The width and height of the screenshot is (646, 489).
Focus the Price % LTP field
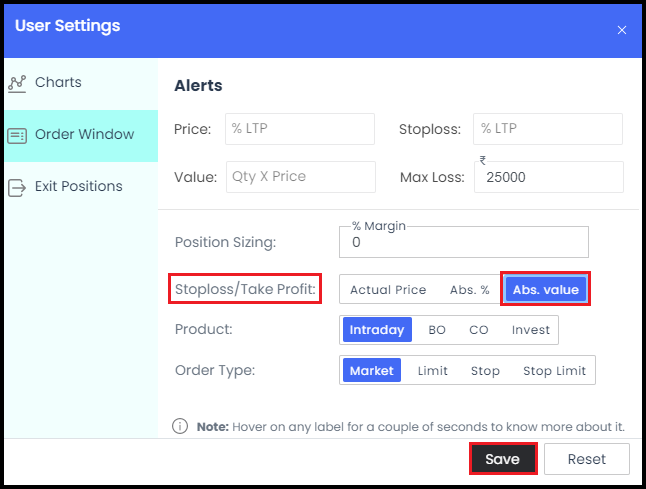(x=300, y=129)
